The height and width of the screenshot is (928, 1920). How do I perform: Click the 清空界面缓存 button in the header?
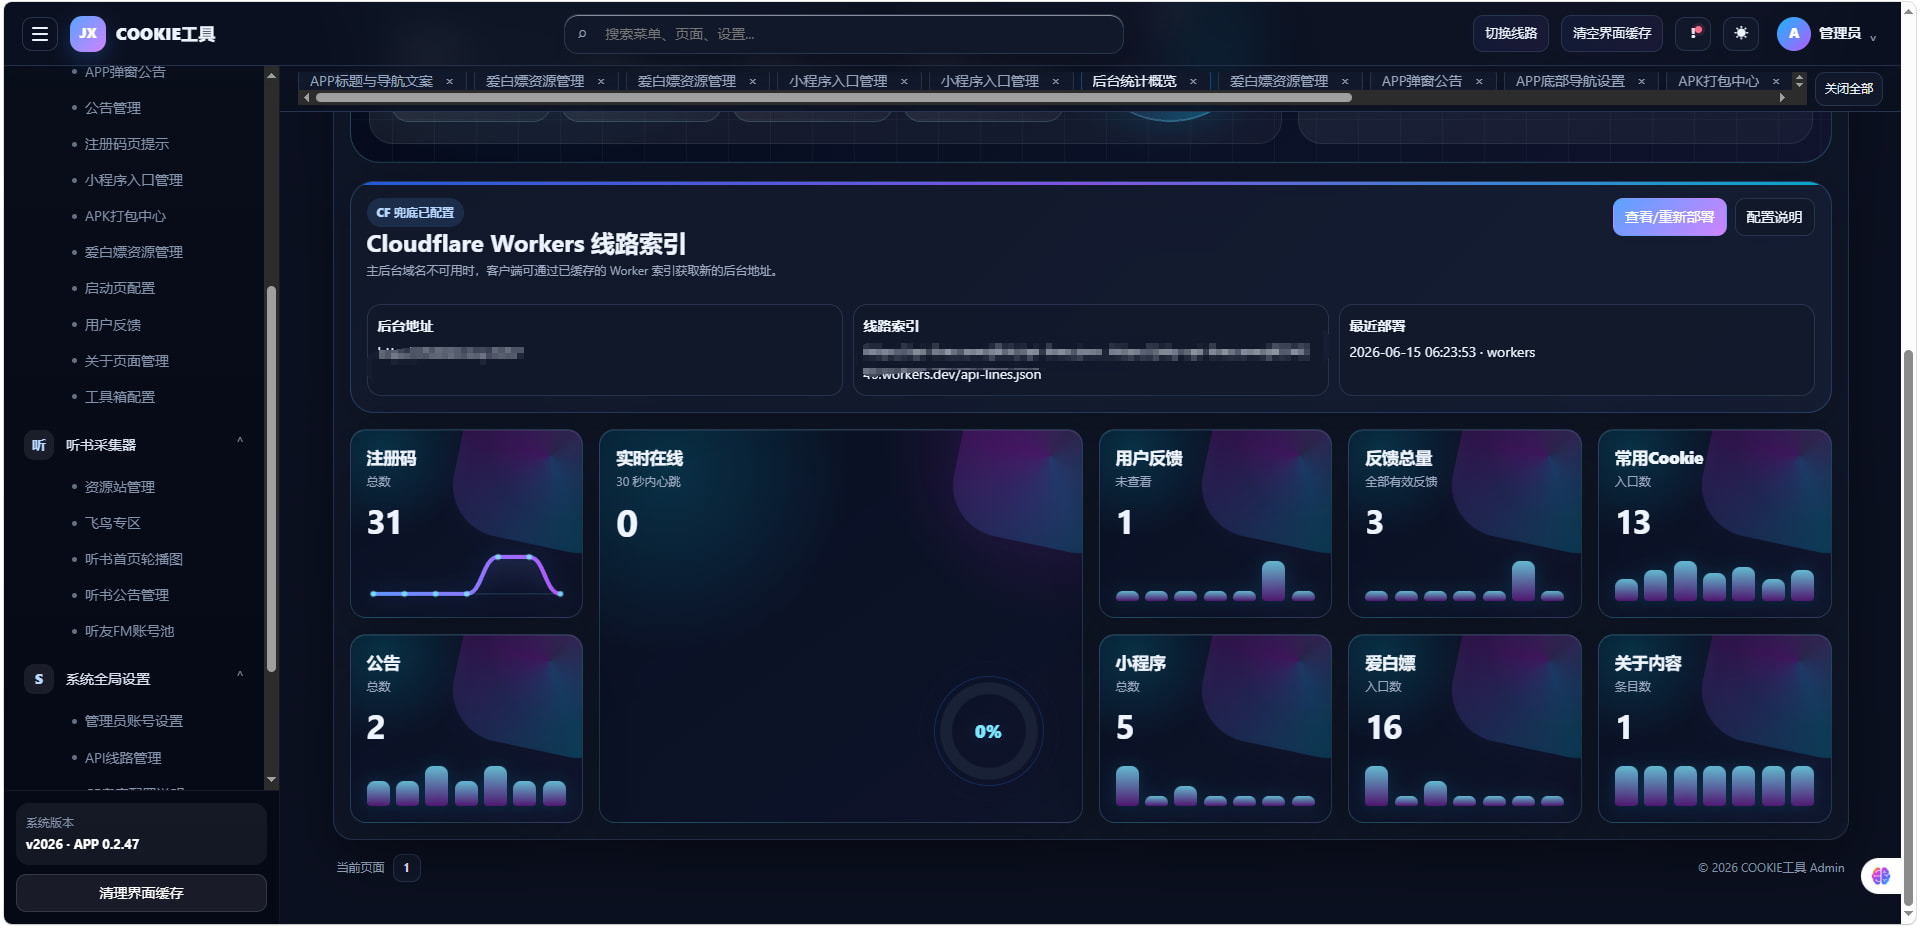pyautogui.click(x=1612, y=33)
